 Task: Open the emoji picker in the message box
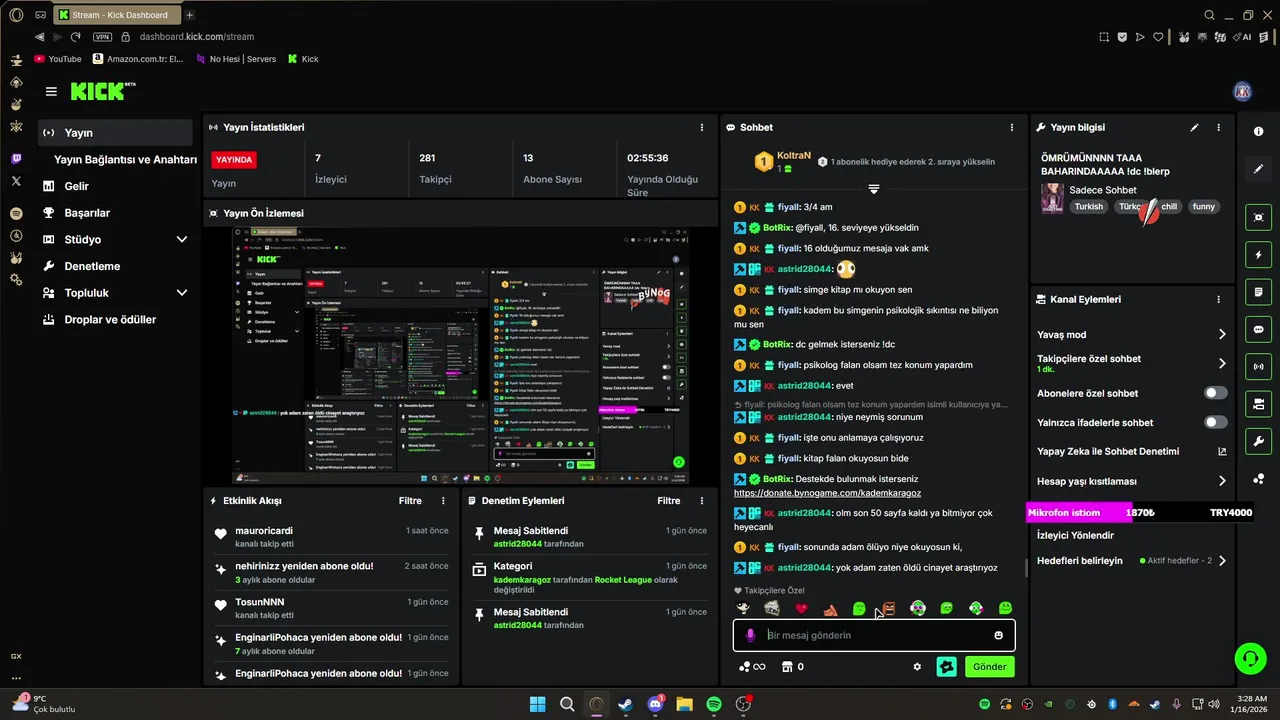point(998,635)
